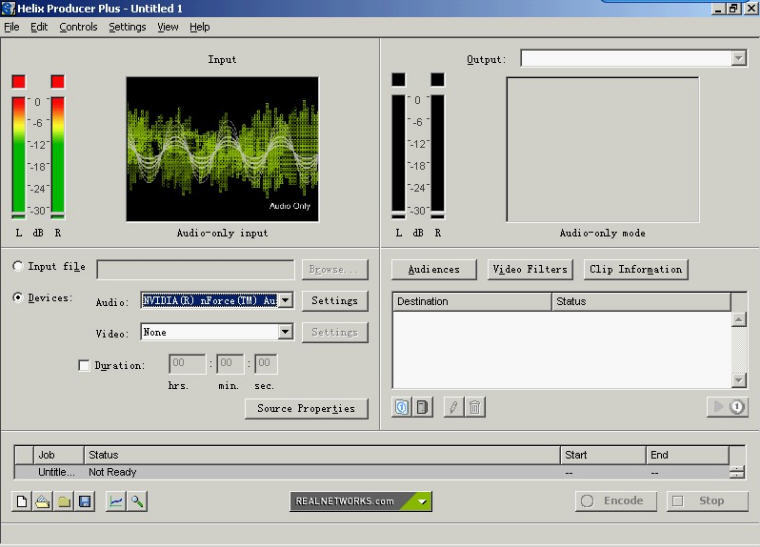Click the Encode button
The width and height of the screenshot is (760, 547).
pyautogui.click(x=616, y=501)
